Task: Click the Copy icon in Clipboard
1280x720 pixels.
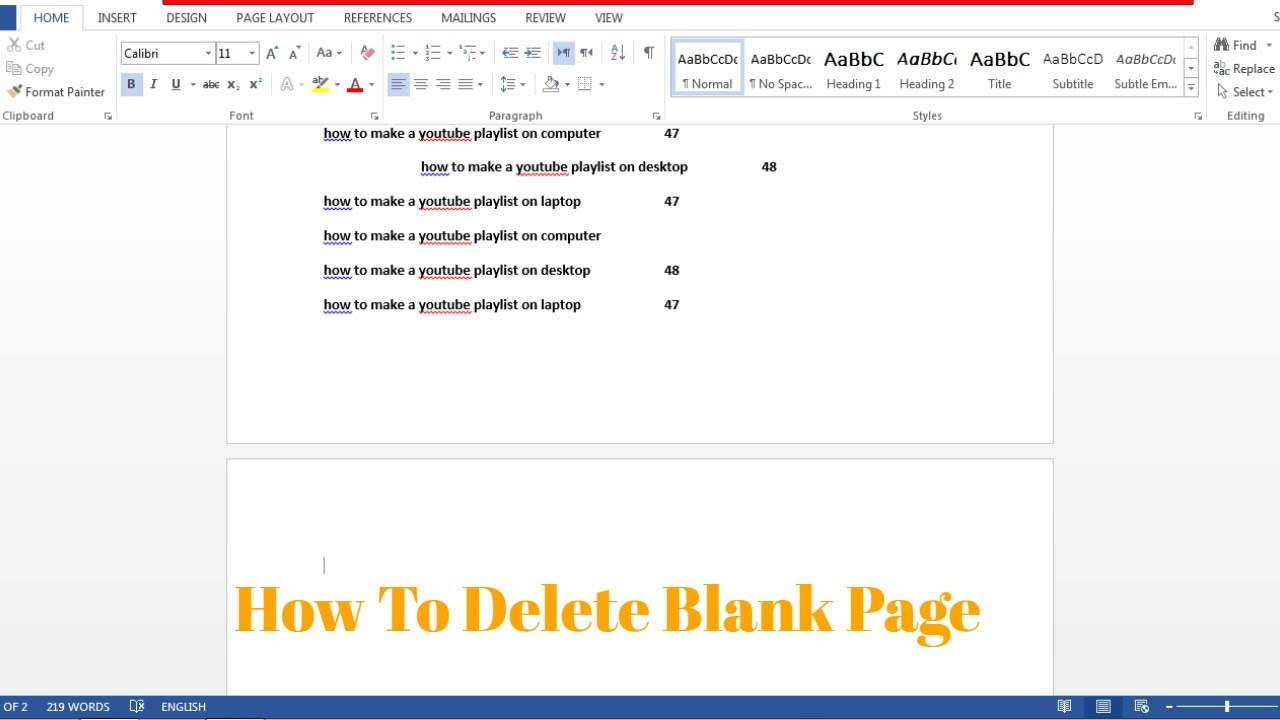Action: click(14, 69)
